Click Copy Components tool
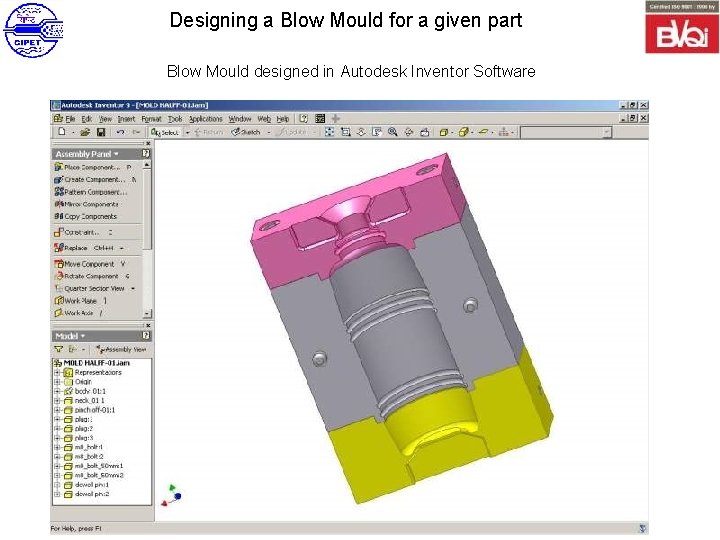The height and width of the screenshot is (540, 720). (85, 216)
